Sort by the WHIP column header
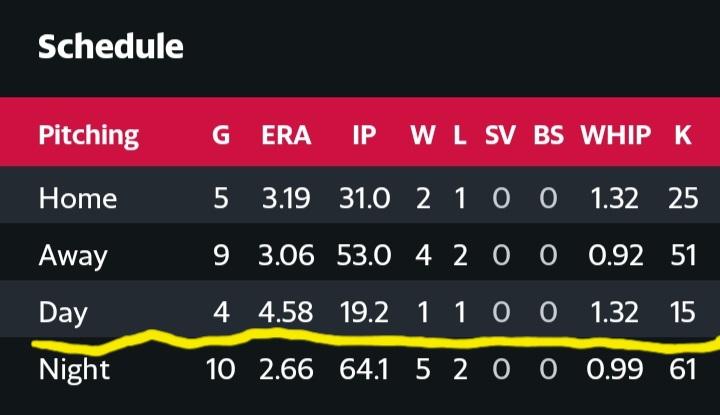The width and height of the screenshot is (720, 415). coord(616,135)
